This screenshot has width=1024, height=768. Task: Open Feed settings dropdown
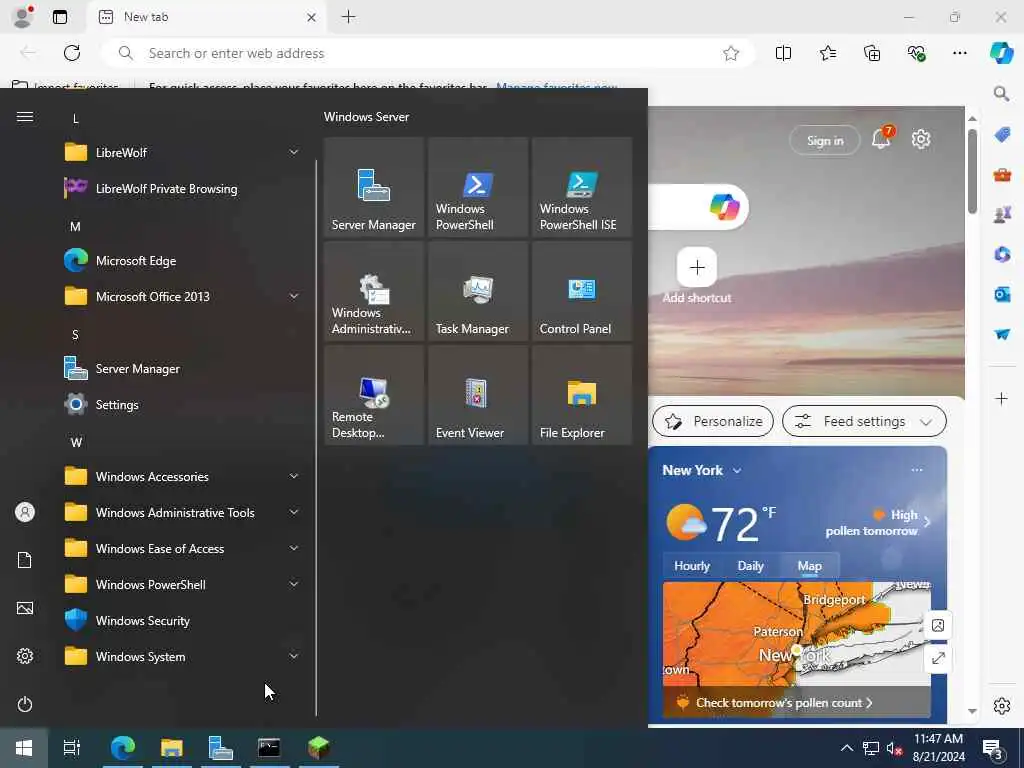point(864,421)
